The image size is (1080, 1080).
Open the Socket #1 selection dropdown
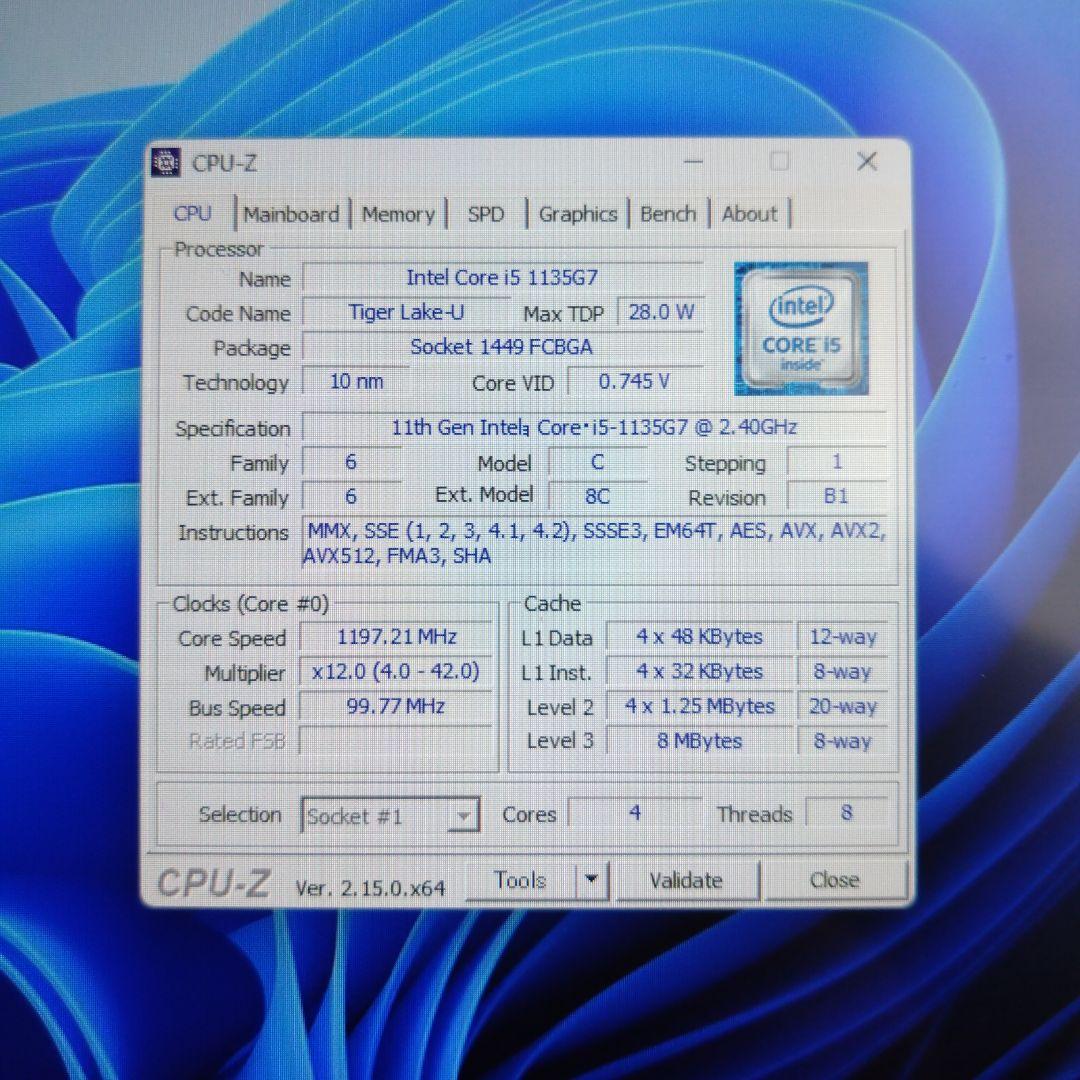pos(462,816)
